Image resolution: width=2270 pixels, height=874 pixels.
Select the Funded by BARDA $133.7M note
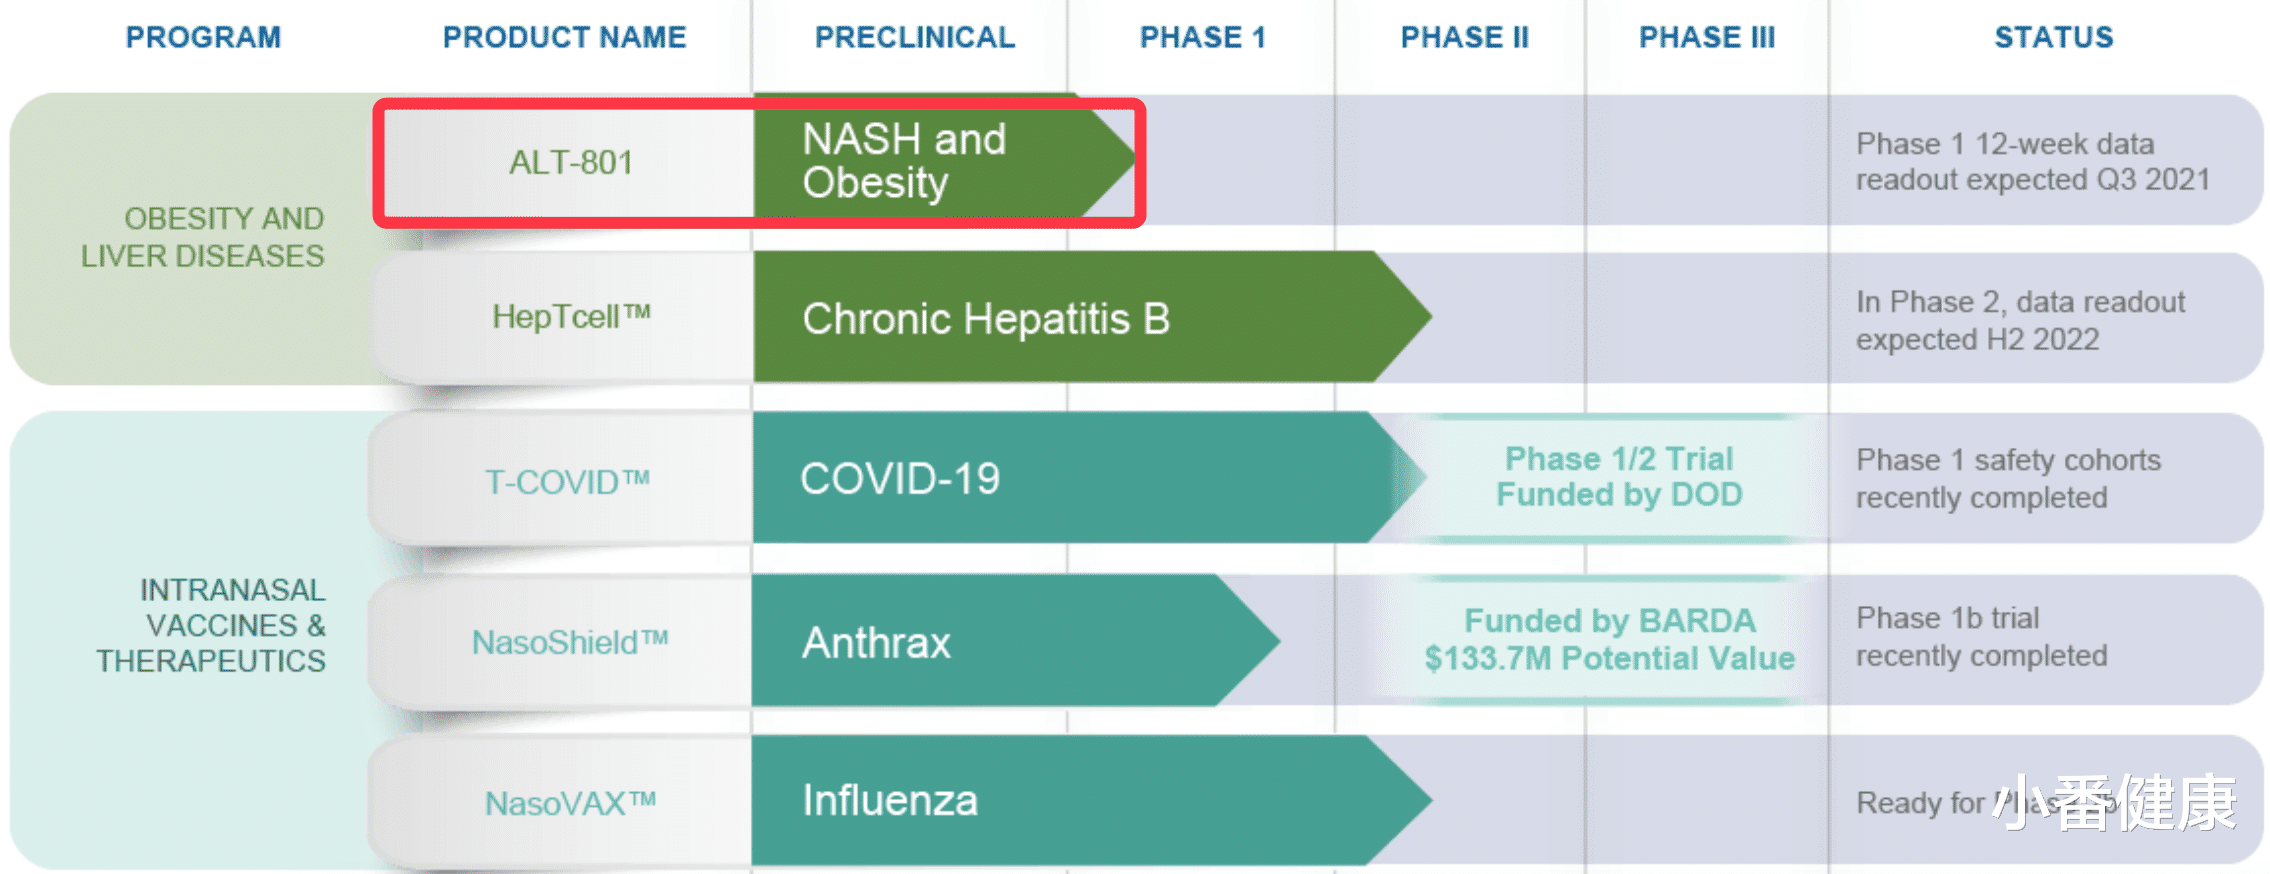(x=1609, y=640)
